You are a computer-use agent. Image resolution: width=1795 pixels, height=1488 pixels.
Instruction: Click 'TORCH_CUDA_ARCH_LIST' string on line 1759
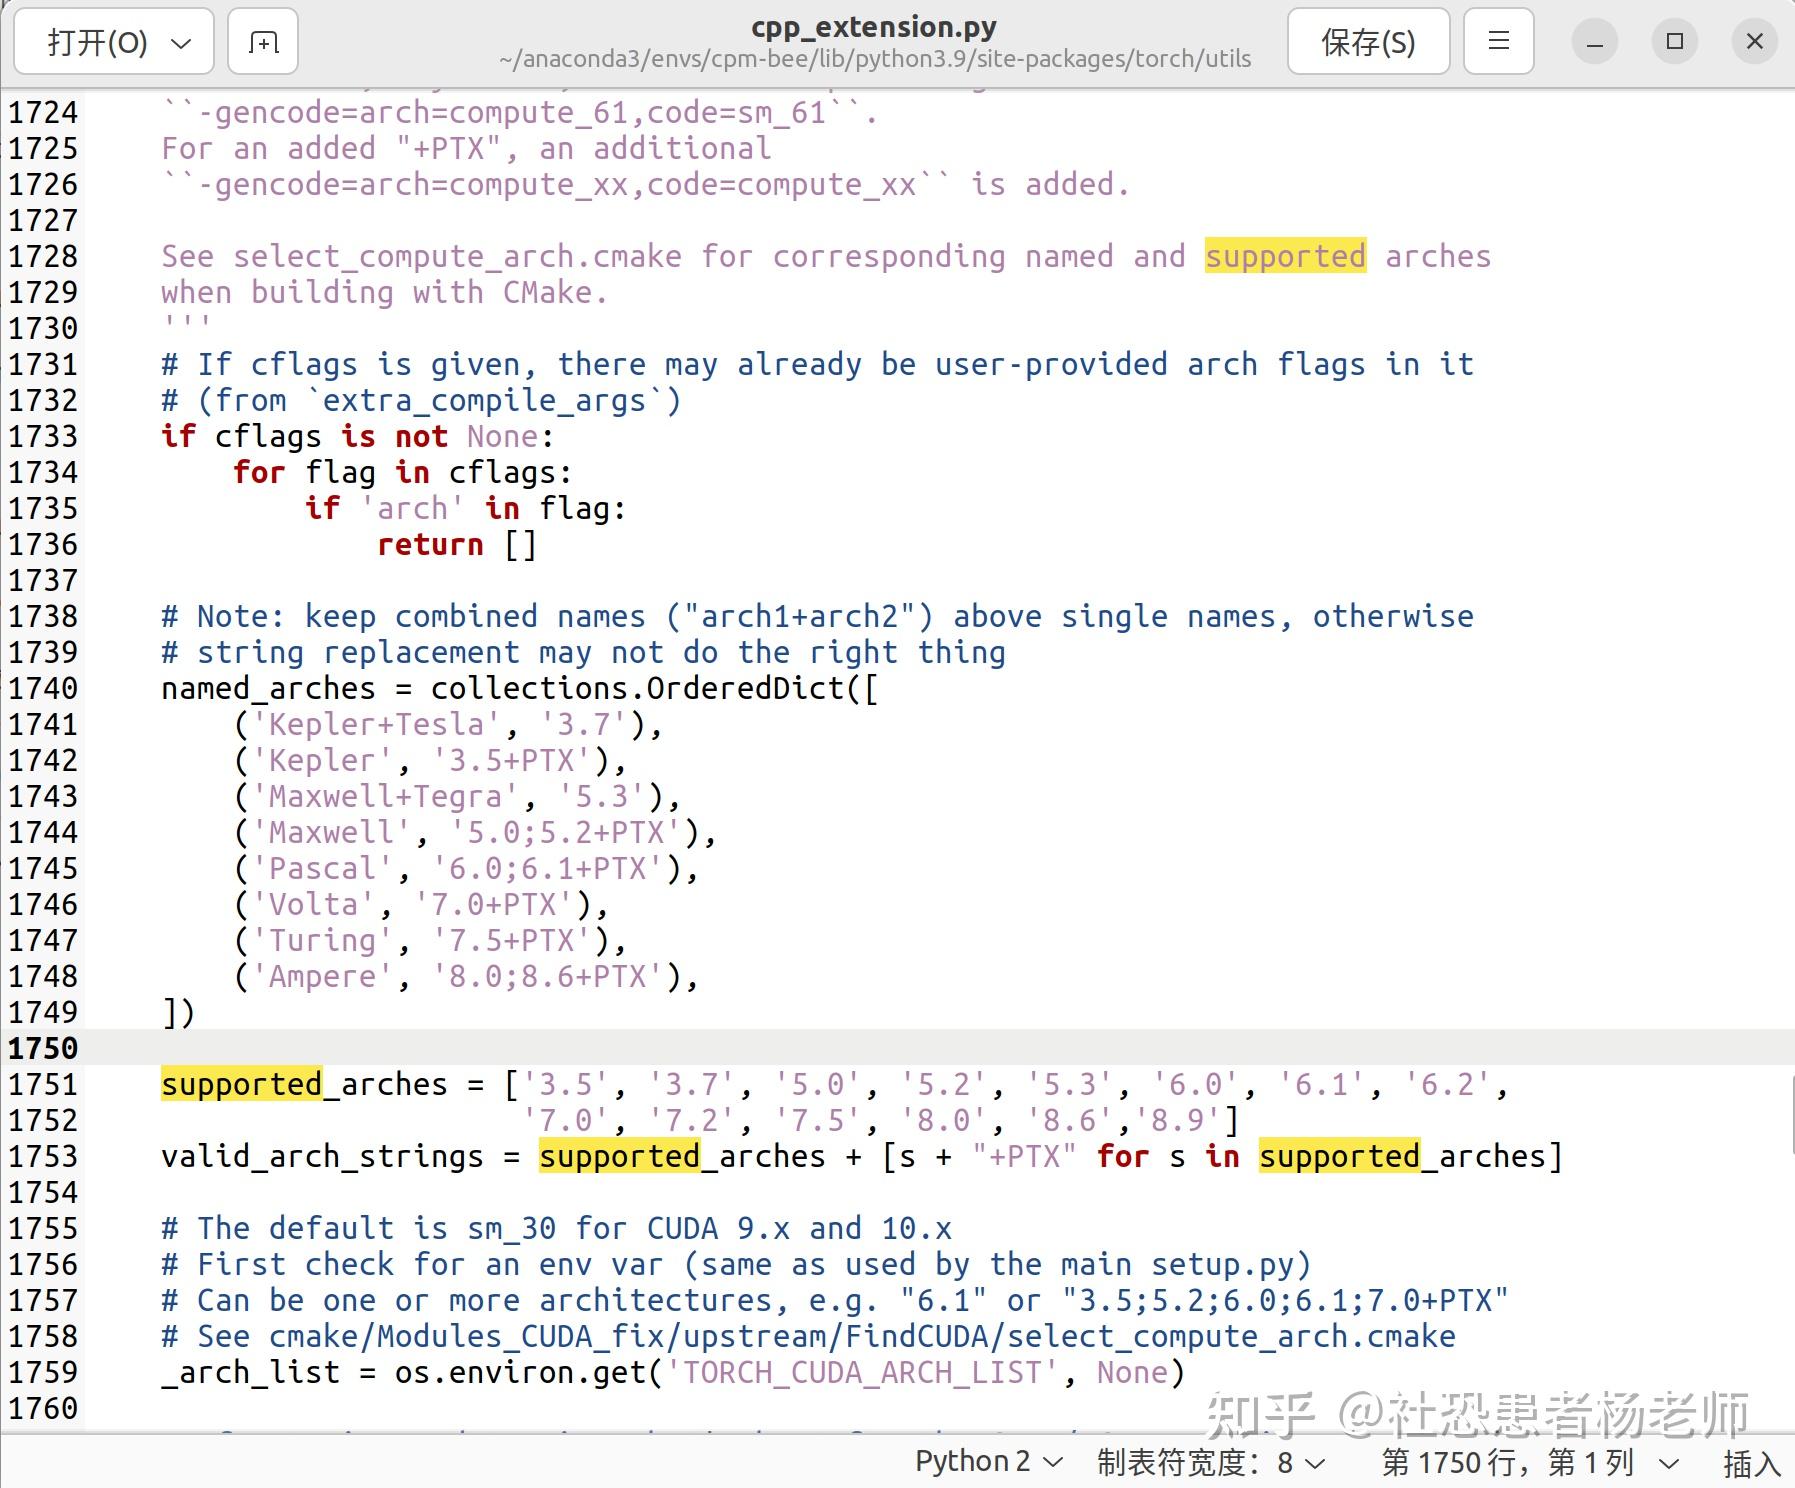tap(861, 1372)
